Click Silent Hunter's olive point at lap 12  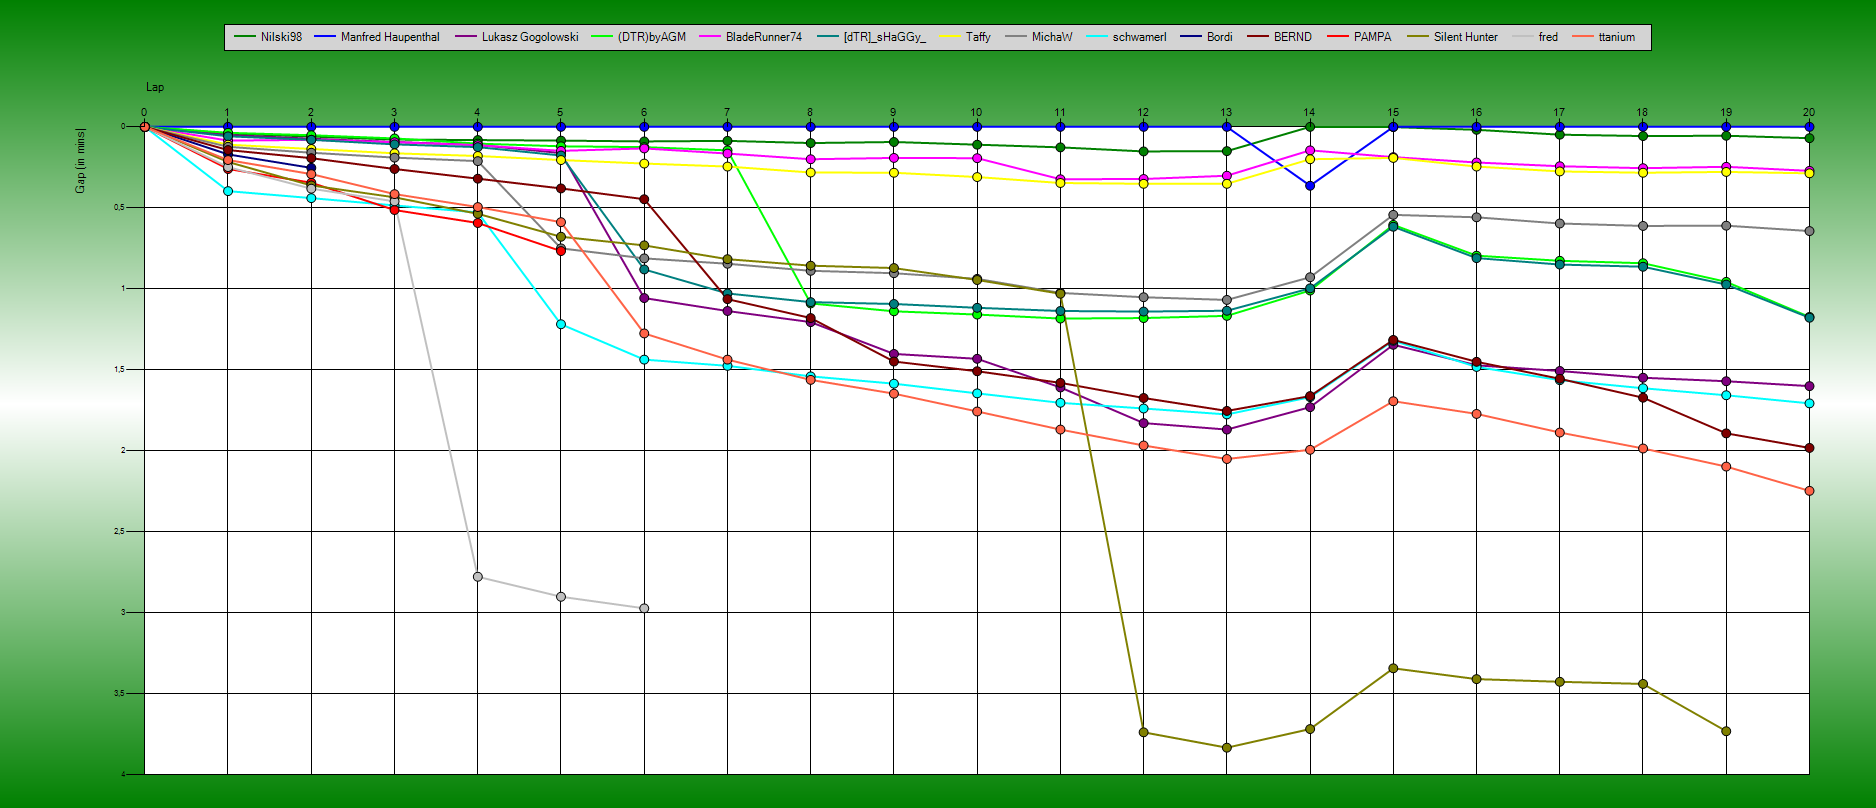pyautogui.click(x=1144, y=733)
